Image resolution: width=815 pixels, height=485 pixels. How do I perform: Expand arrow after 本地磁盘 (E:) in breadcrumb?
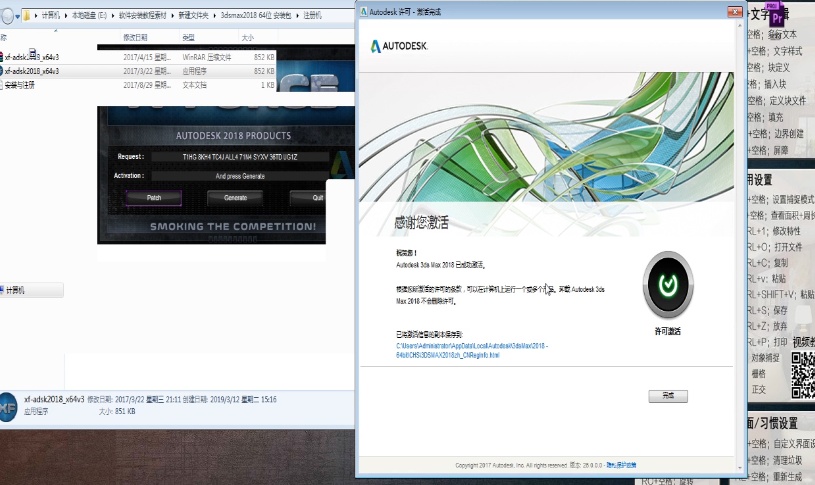point(113,16)
